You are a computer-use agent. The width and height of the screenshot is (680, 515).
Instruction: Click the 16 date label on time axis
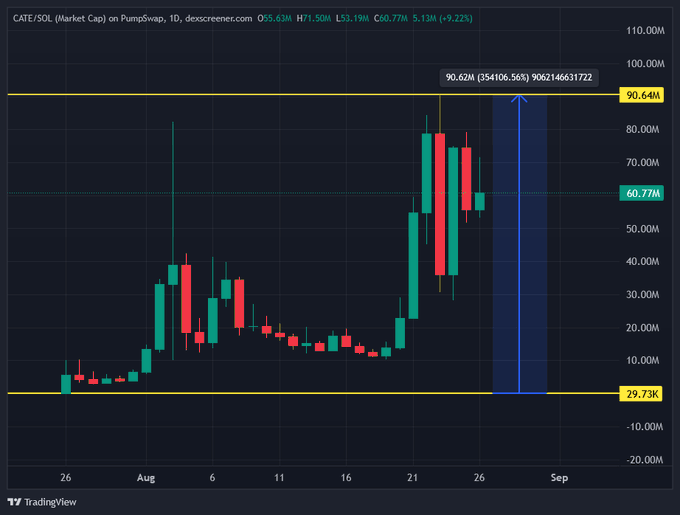346,478
